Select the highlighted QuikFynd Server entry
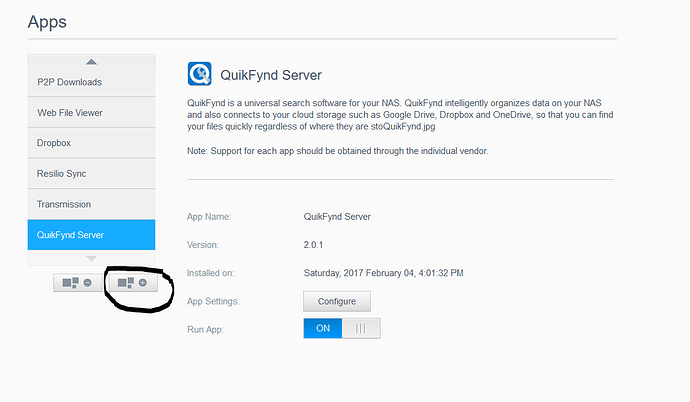The image size is (690, 402). (91, 235)
